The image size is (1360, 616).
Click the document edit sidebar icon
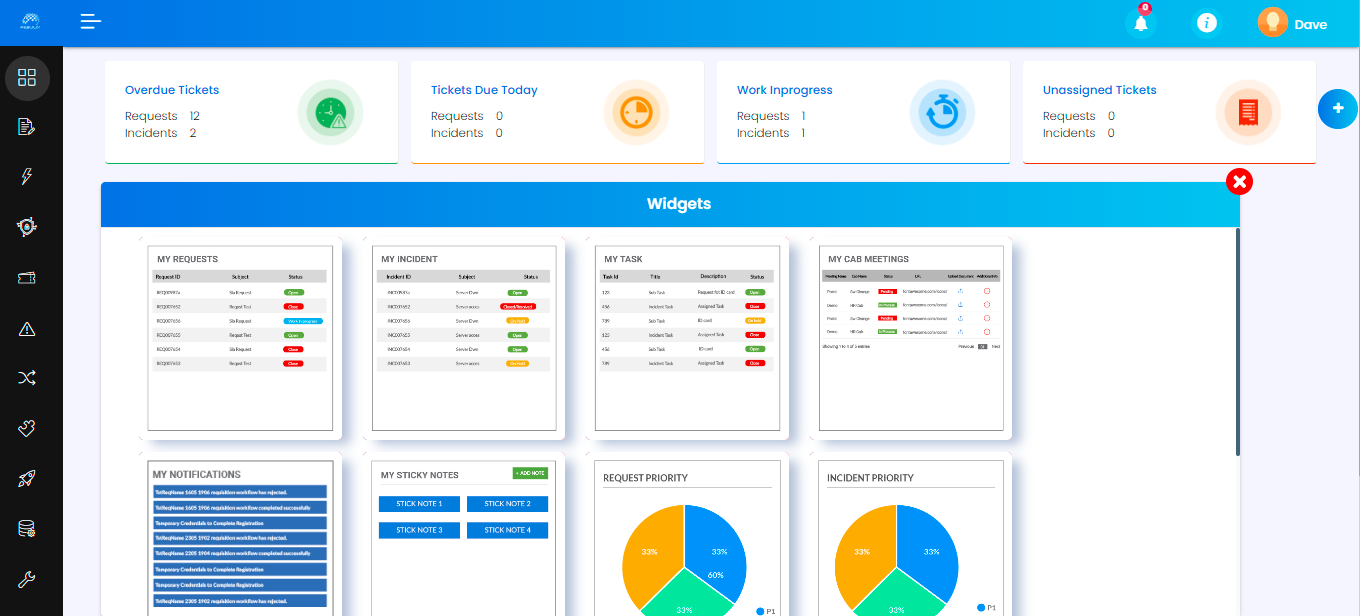(x=27, y=127)
